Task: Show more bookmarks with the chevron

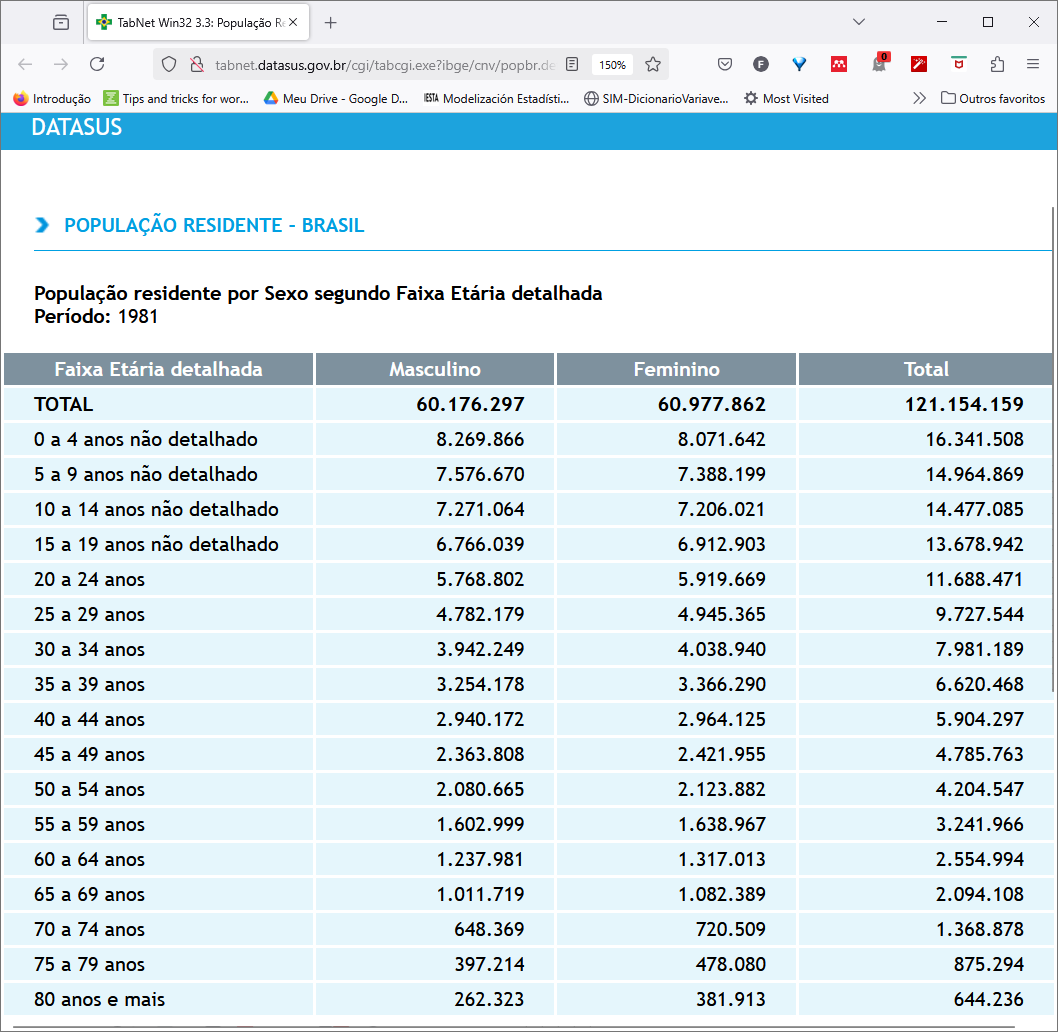Action: pyautogui.click(x=919, y=98)
